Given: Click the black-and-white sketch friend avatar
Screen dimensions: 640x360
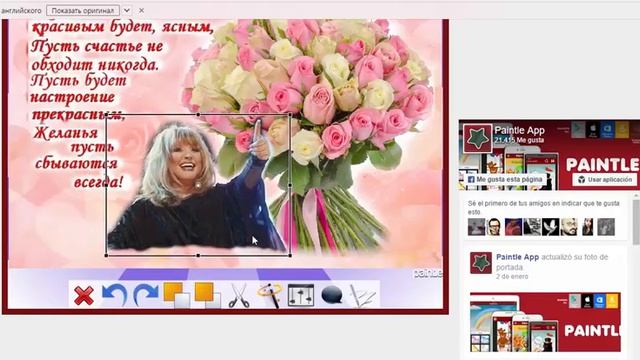Looking at the screenshot, I should pyautogui.click(x=532, y=227).
